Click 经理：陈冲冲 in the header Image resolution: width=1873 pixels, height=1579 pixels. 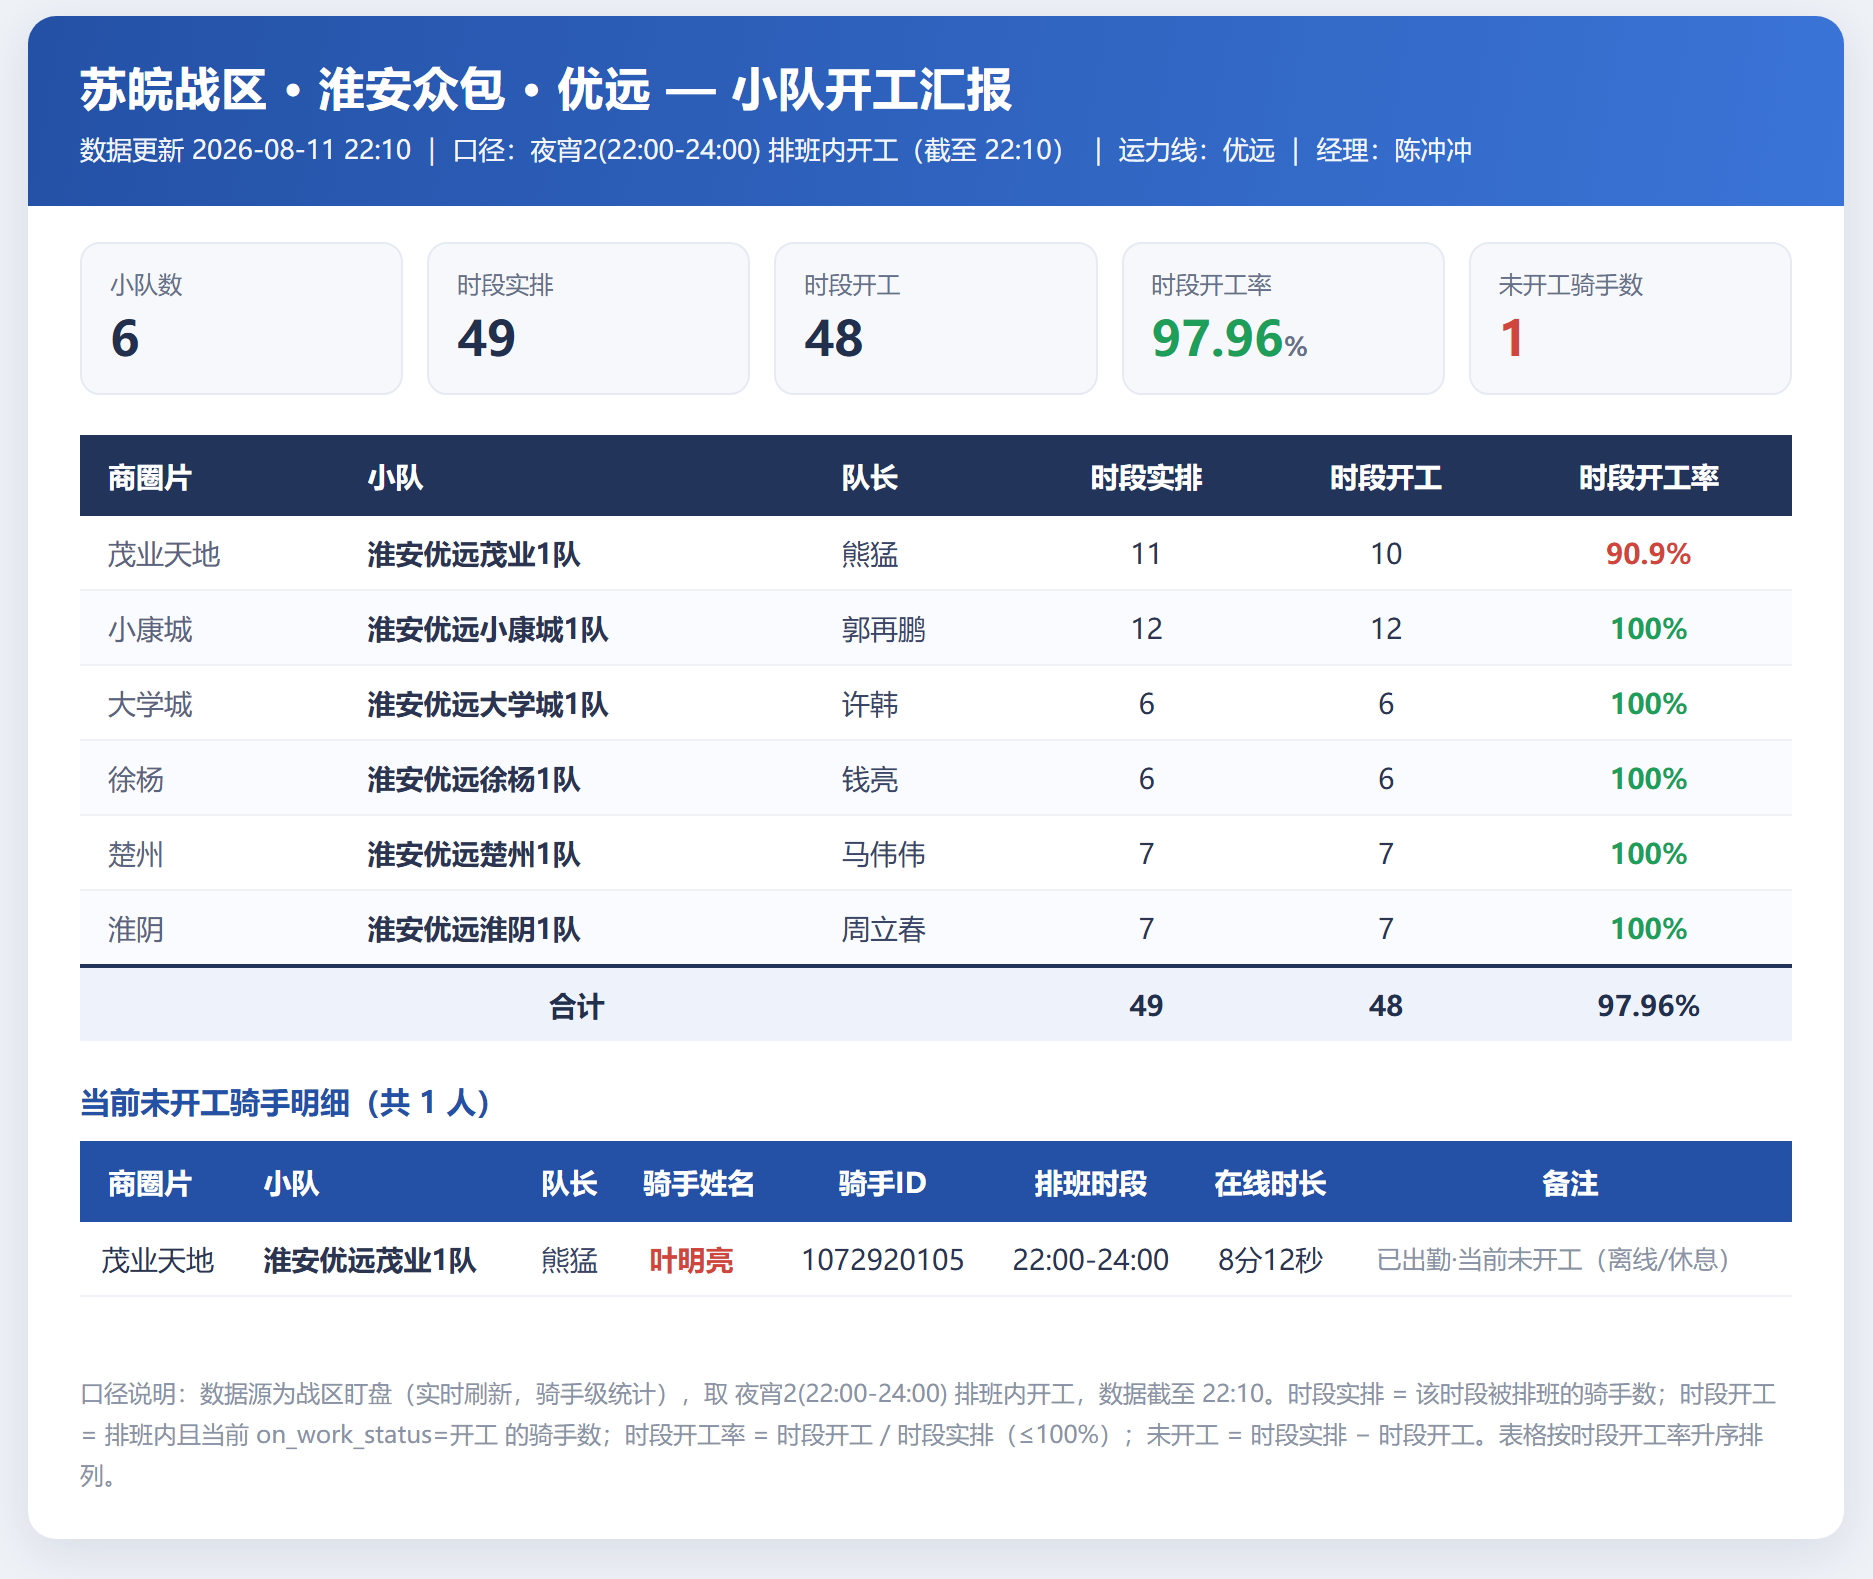[x=1393, y=150]
